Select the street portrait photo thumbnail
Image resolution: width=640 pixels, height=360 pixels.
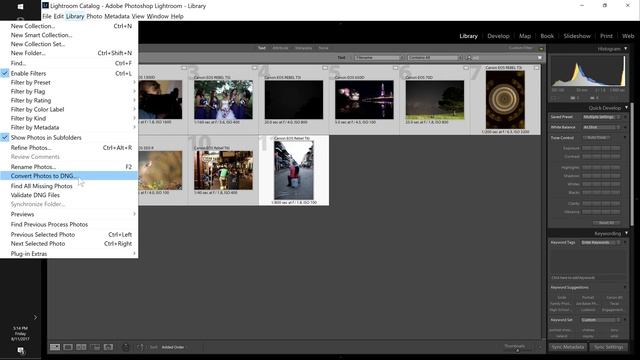[x=294, y=170]
